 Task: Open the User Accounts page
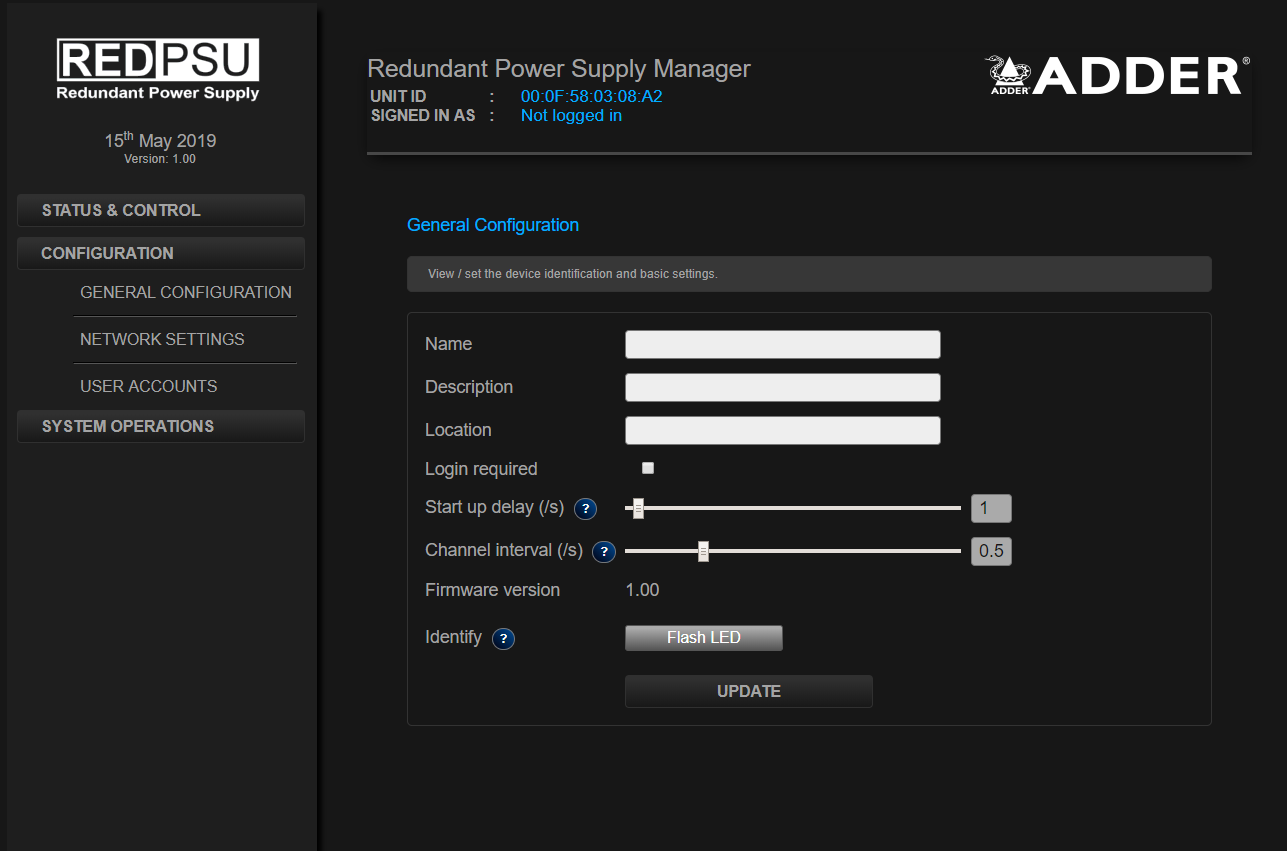pos(149,386)
